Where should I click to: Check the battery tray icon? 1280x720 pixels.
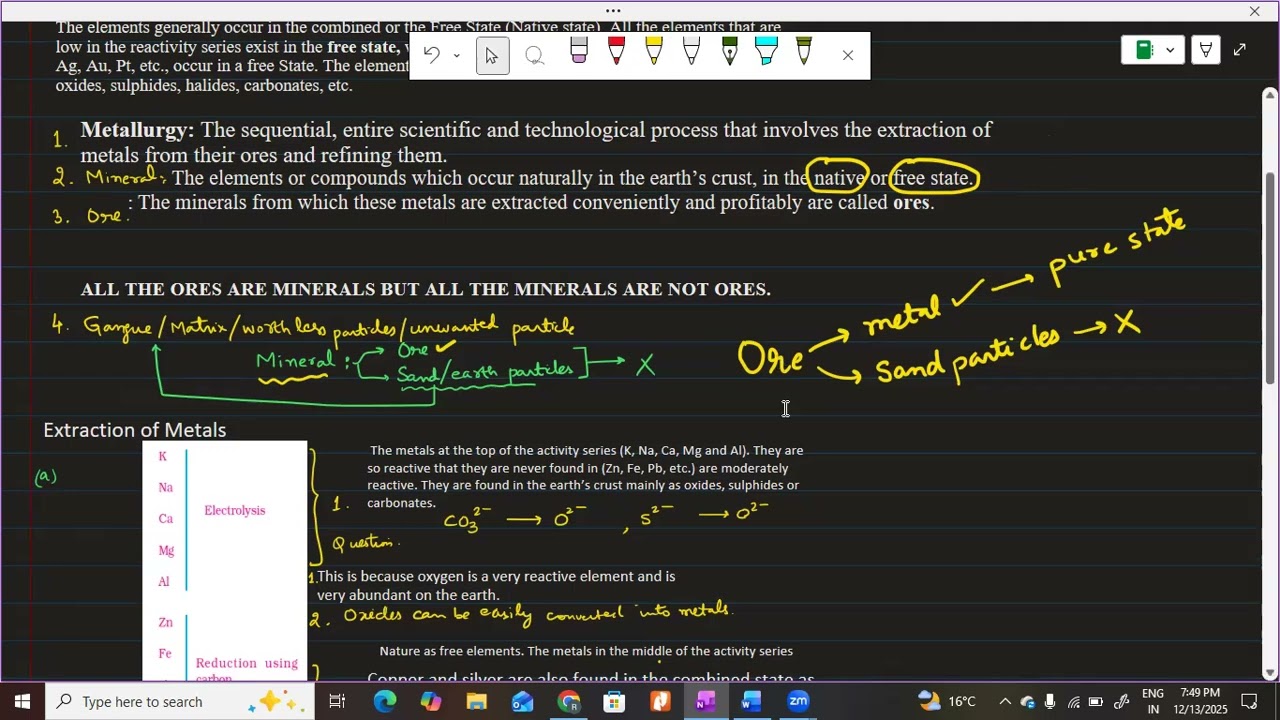1097,702
